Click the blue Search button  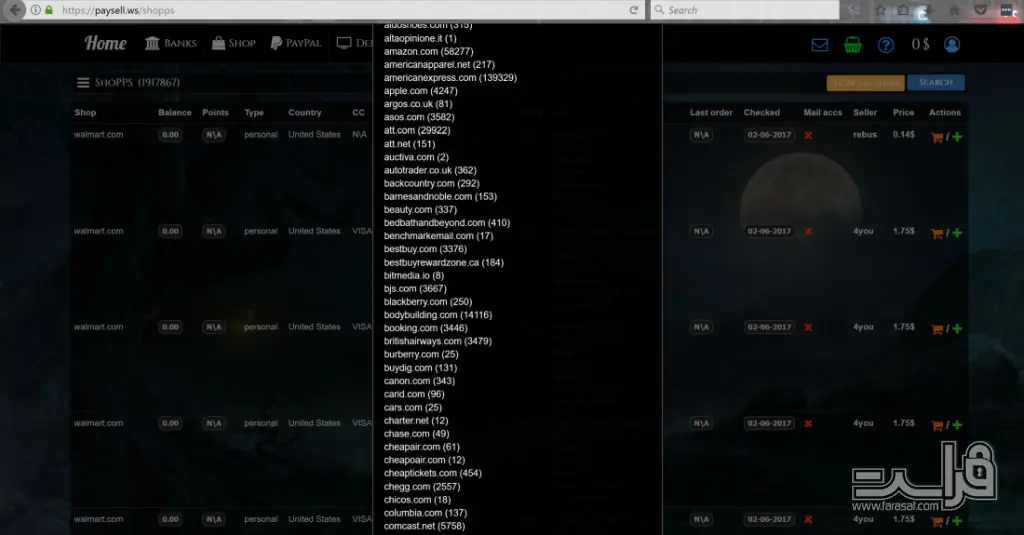(x=936, y=82)
